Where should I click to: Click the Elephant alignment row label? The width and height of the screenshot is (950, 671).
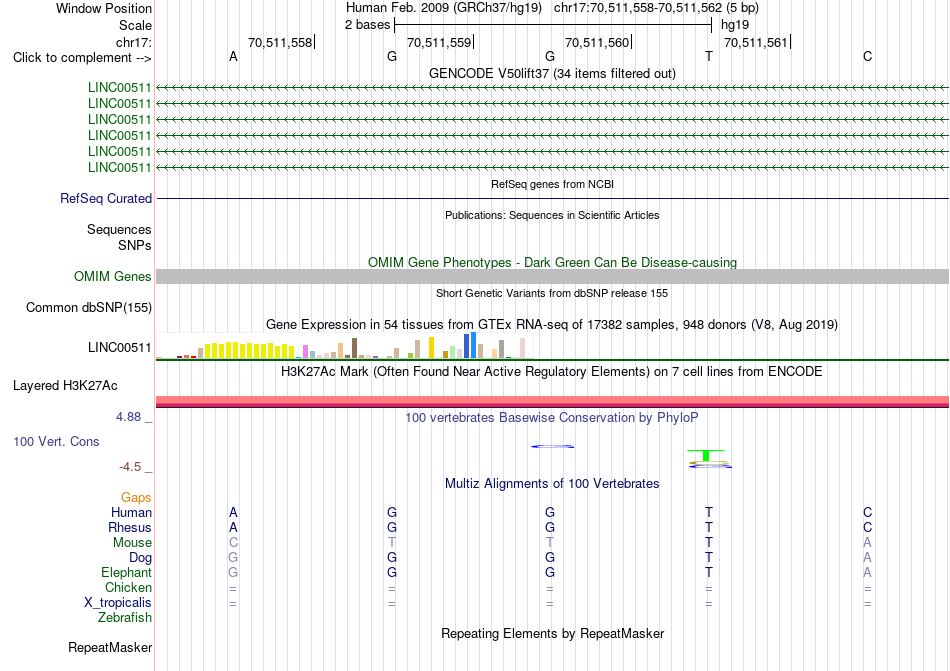click(x=127, y=572)
